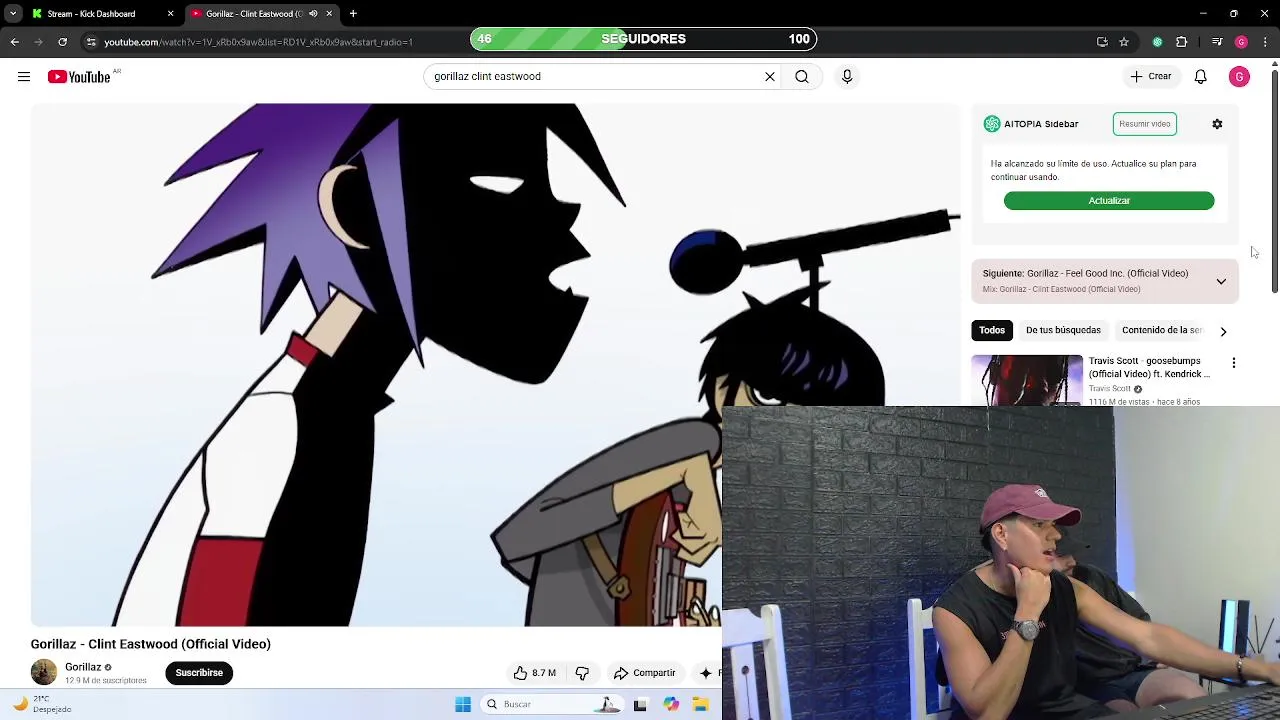Open the Gorillaz channel name link

(x=83, y=667)
